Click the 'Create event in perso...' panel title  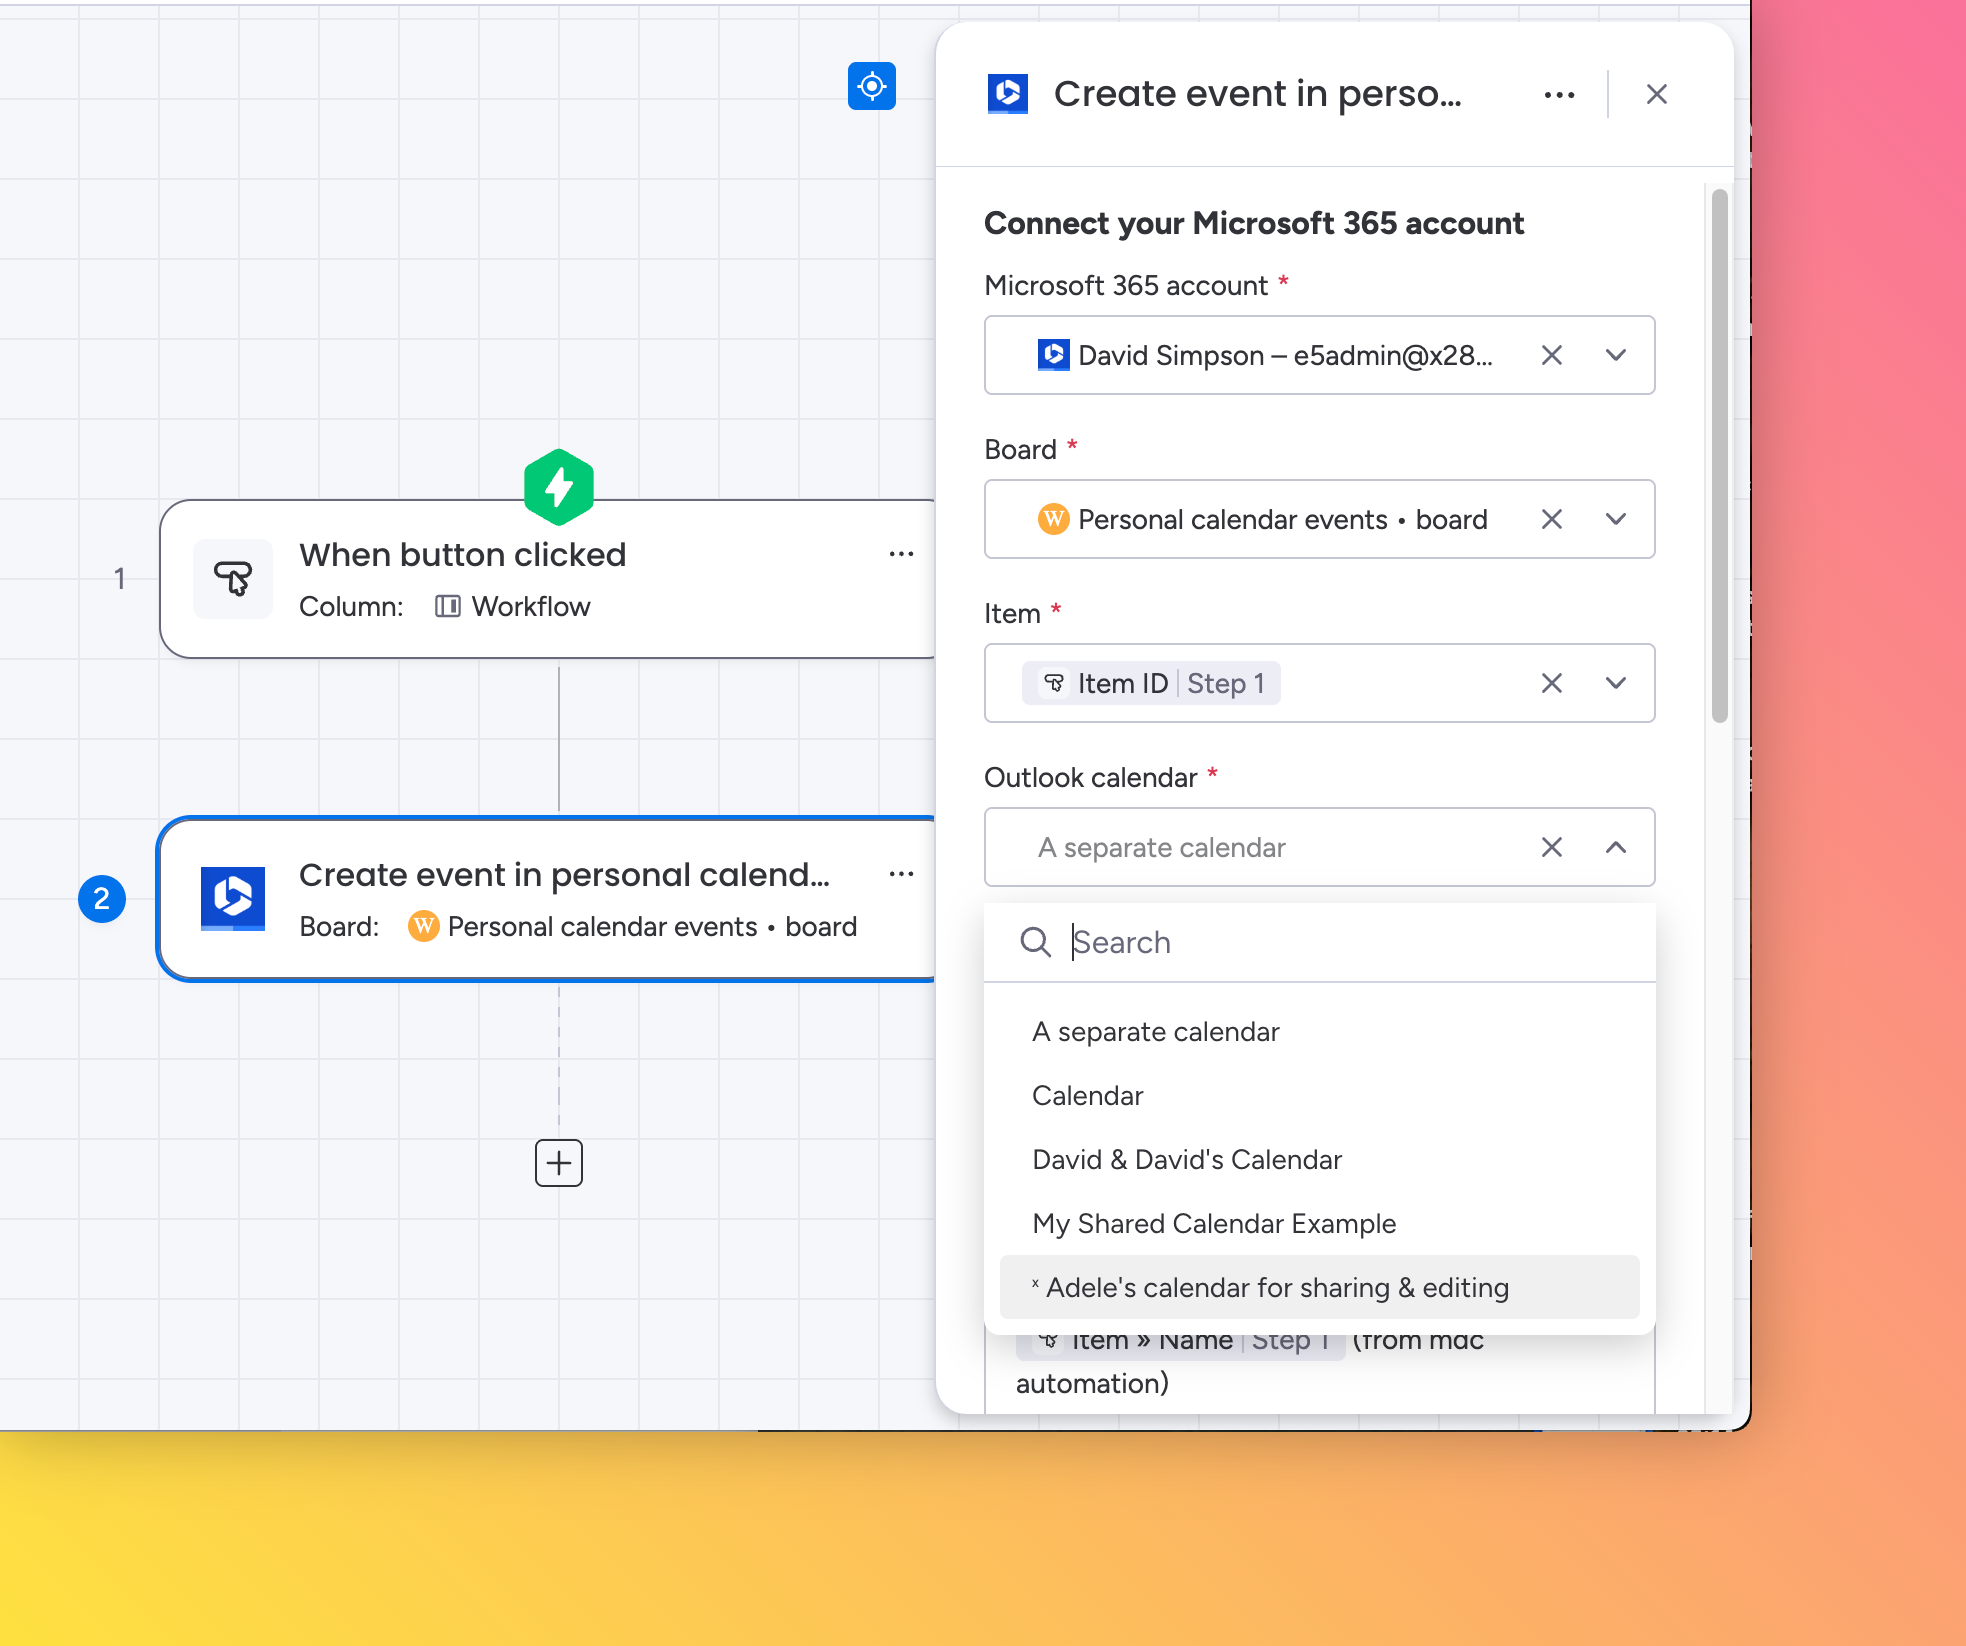1257,94
